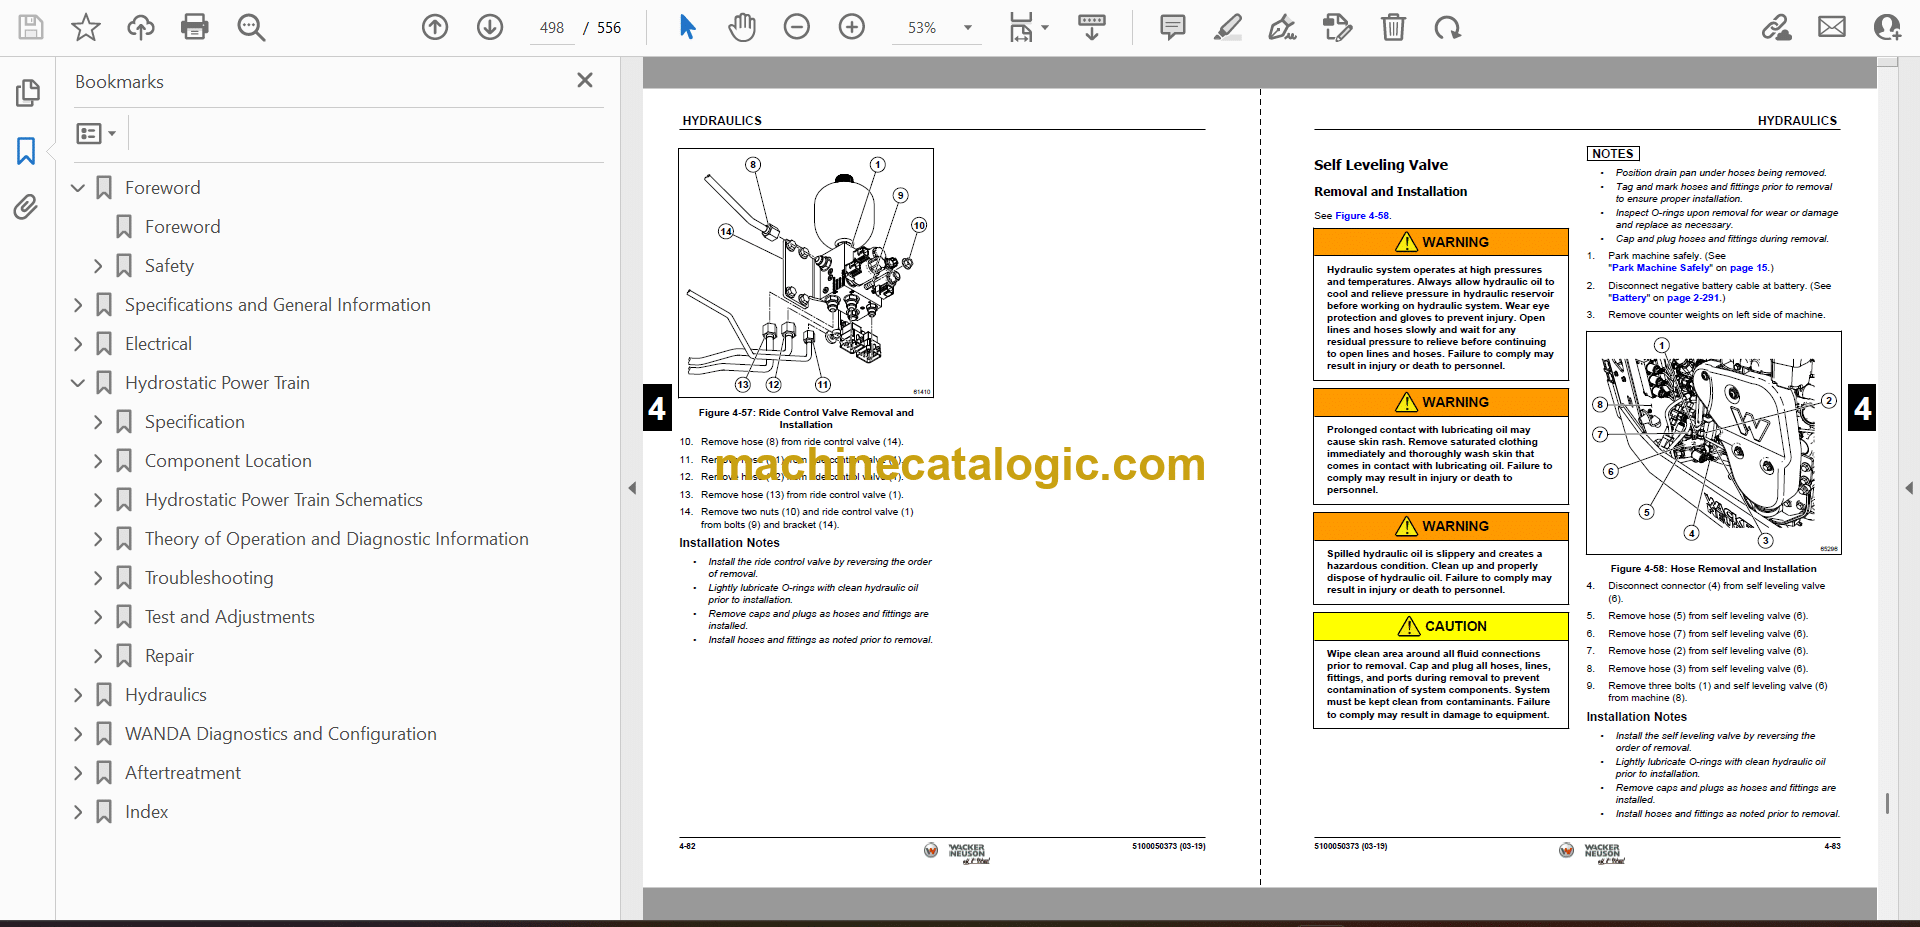Open the zoom level dropdown
This screenshot has height=927, width=1920.
[967, 28]
